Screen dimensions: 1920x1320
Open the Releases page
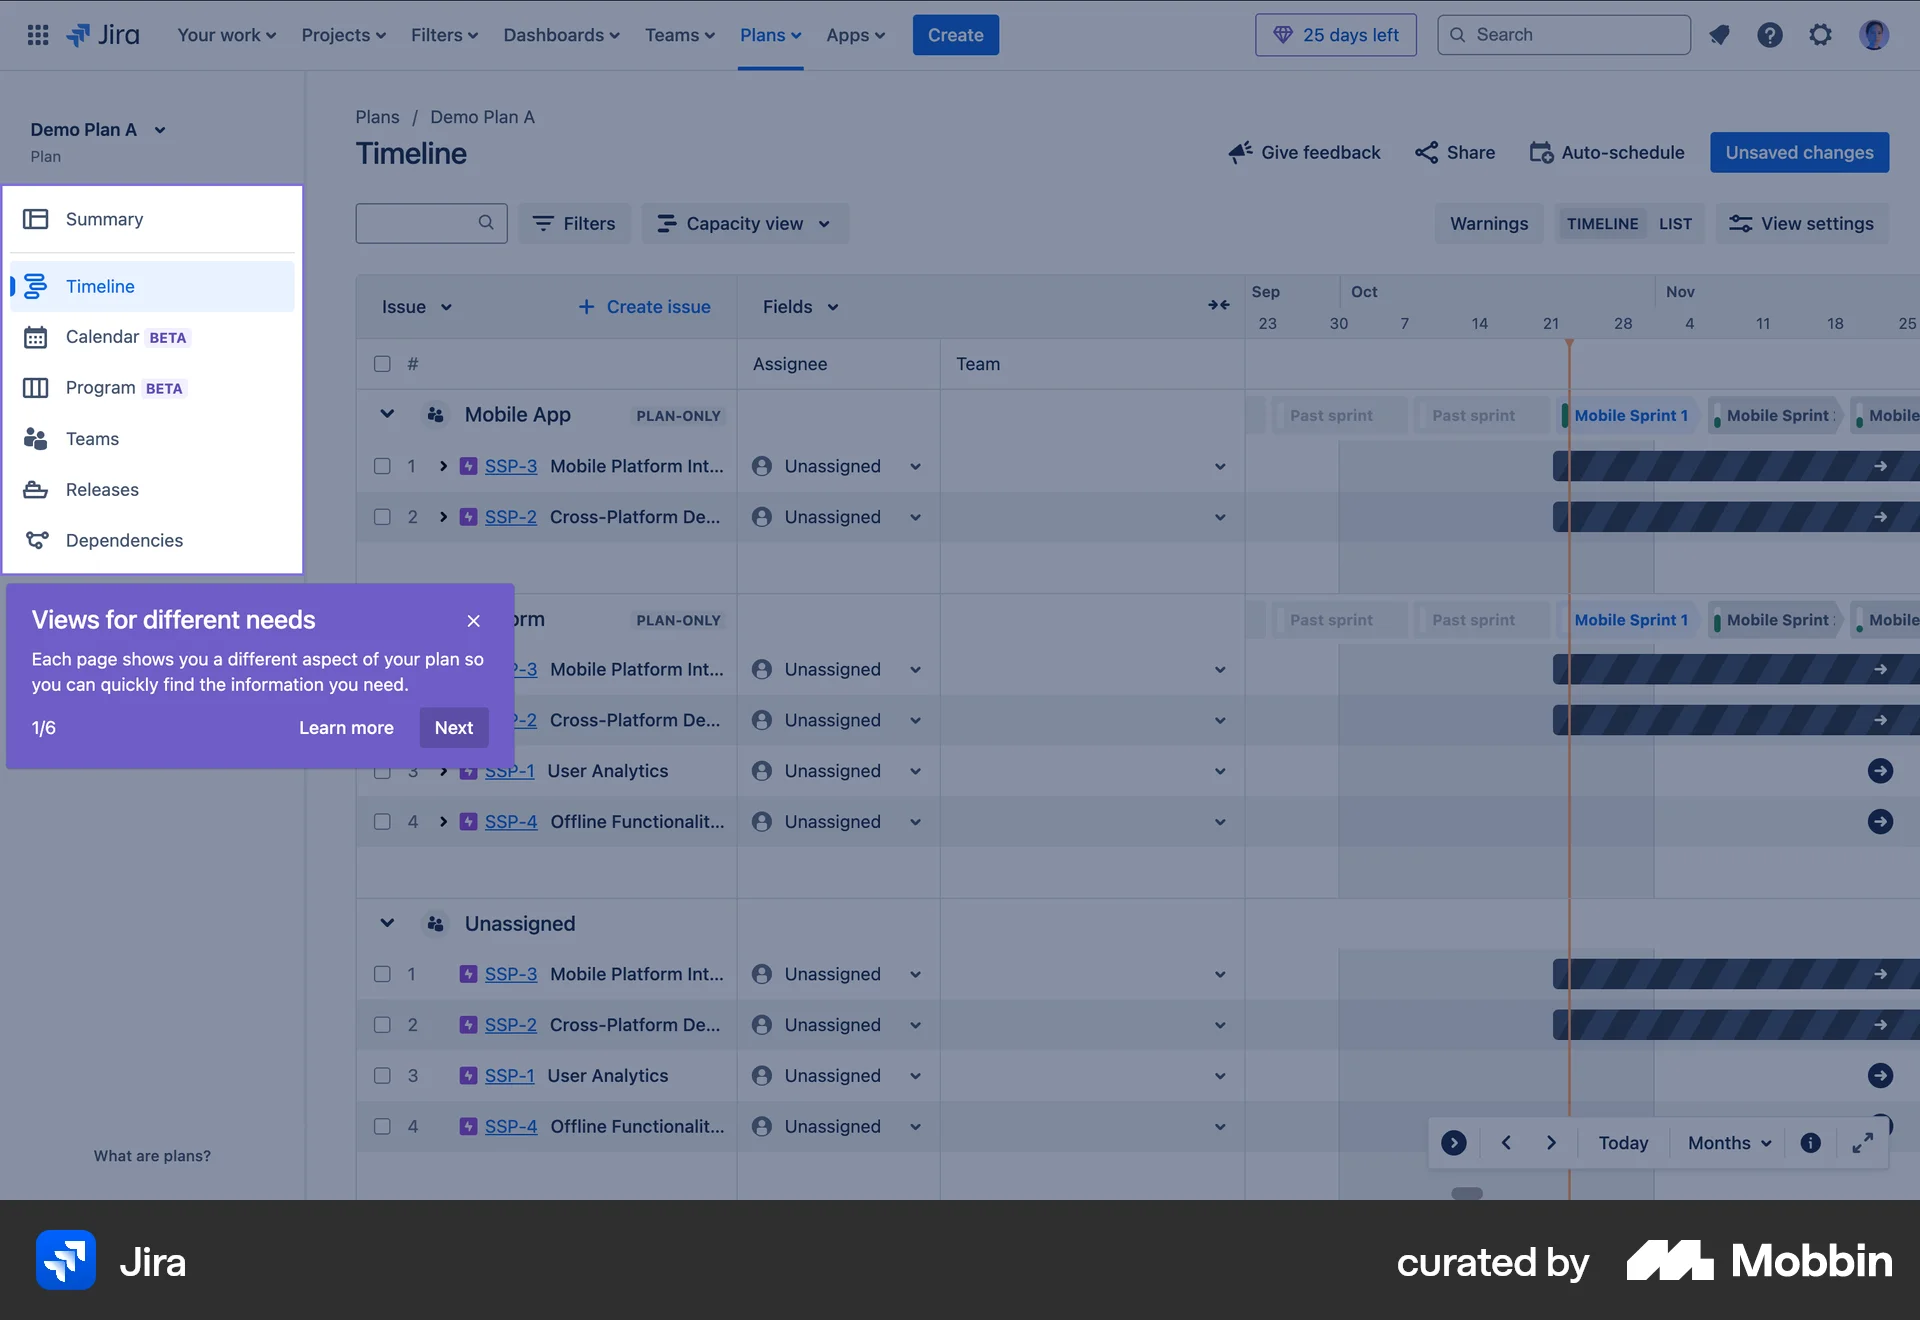click(x=102, y=490)
